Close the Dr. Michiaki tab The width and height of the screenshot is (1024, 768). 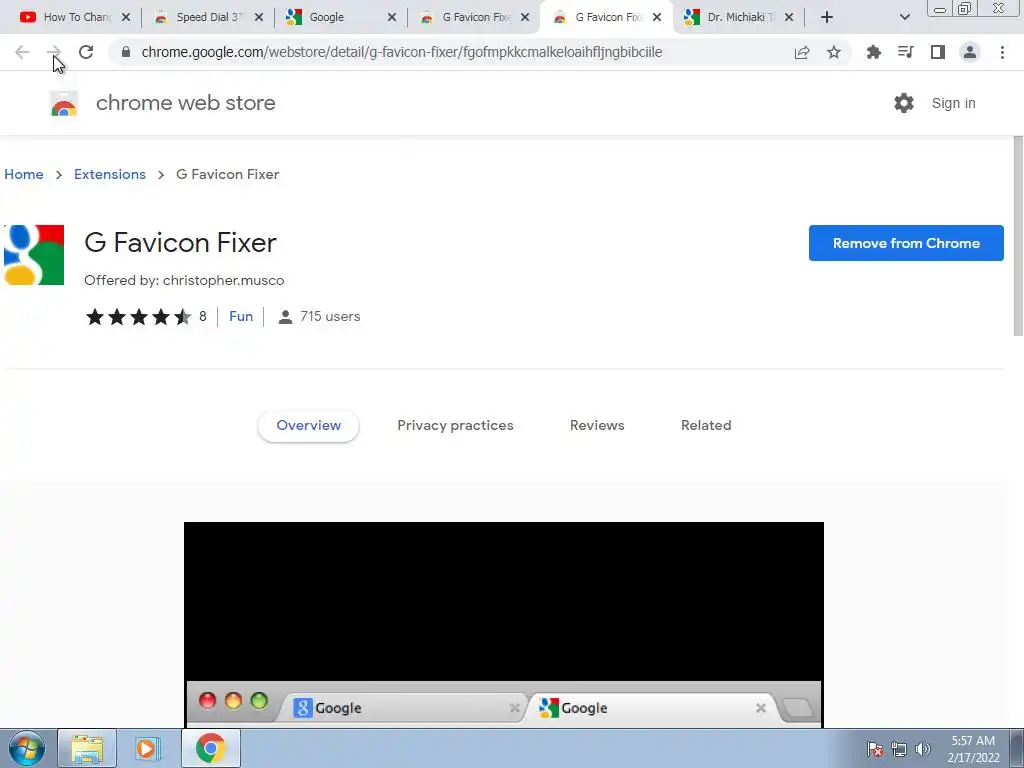click(x=789, y=17)
